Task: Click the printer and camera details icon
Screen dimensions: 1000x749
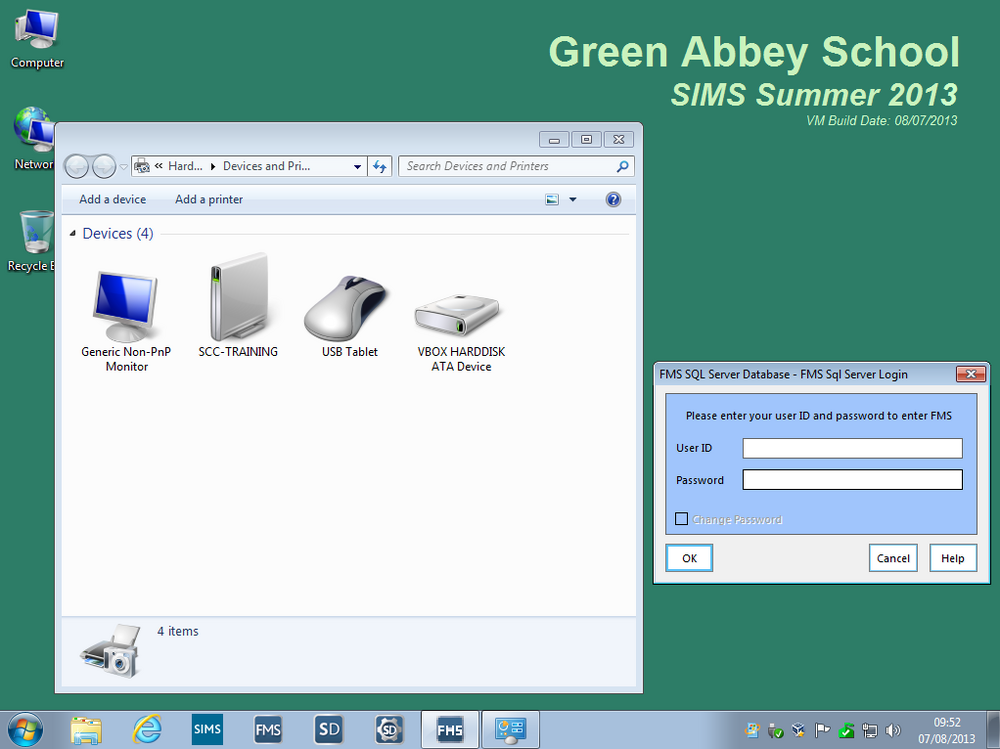Action: click(x=111, y=651)
